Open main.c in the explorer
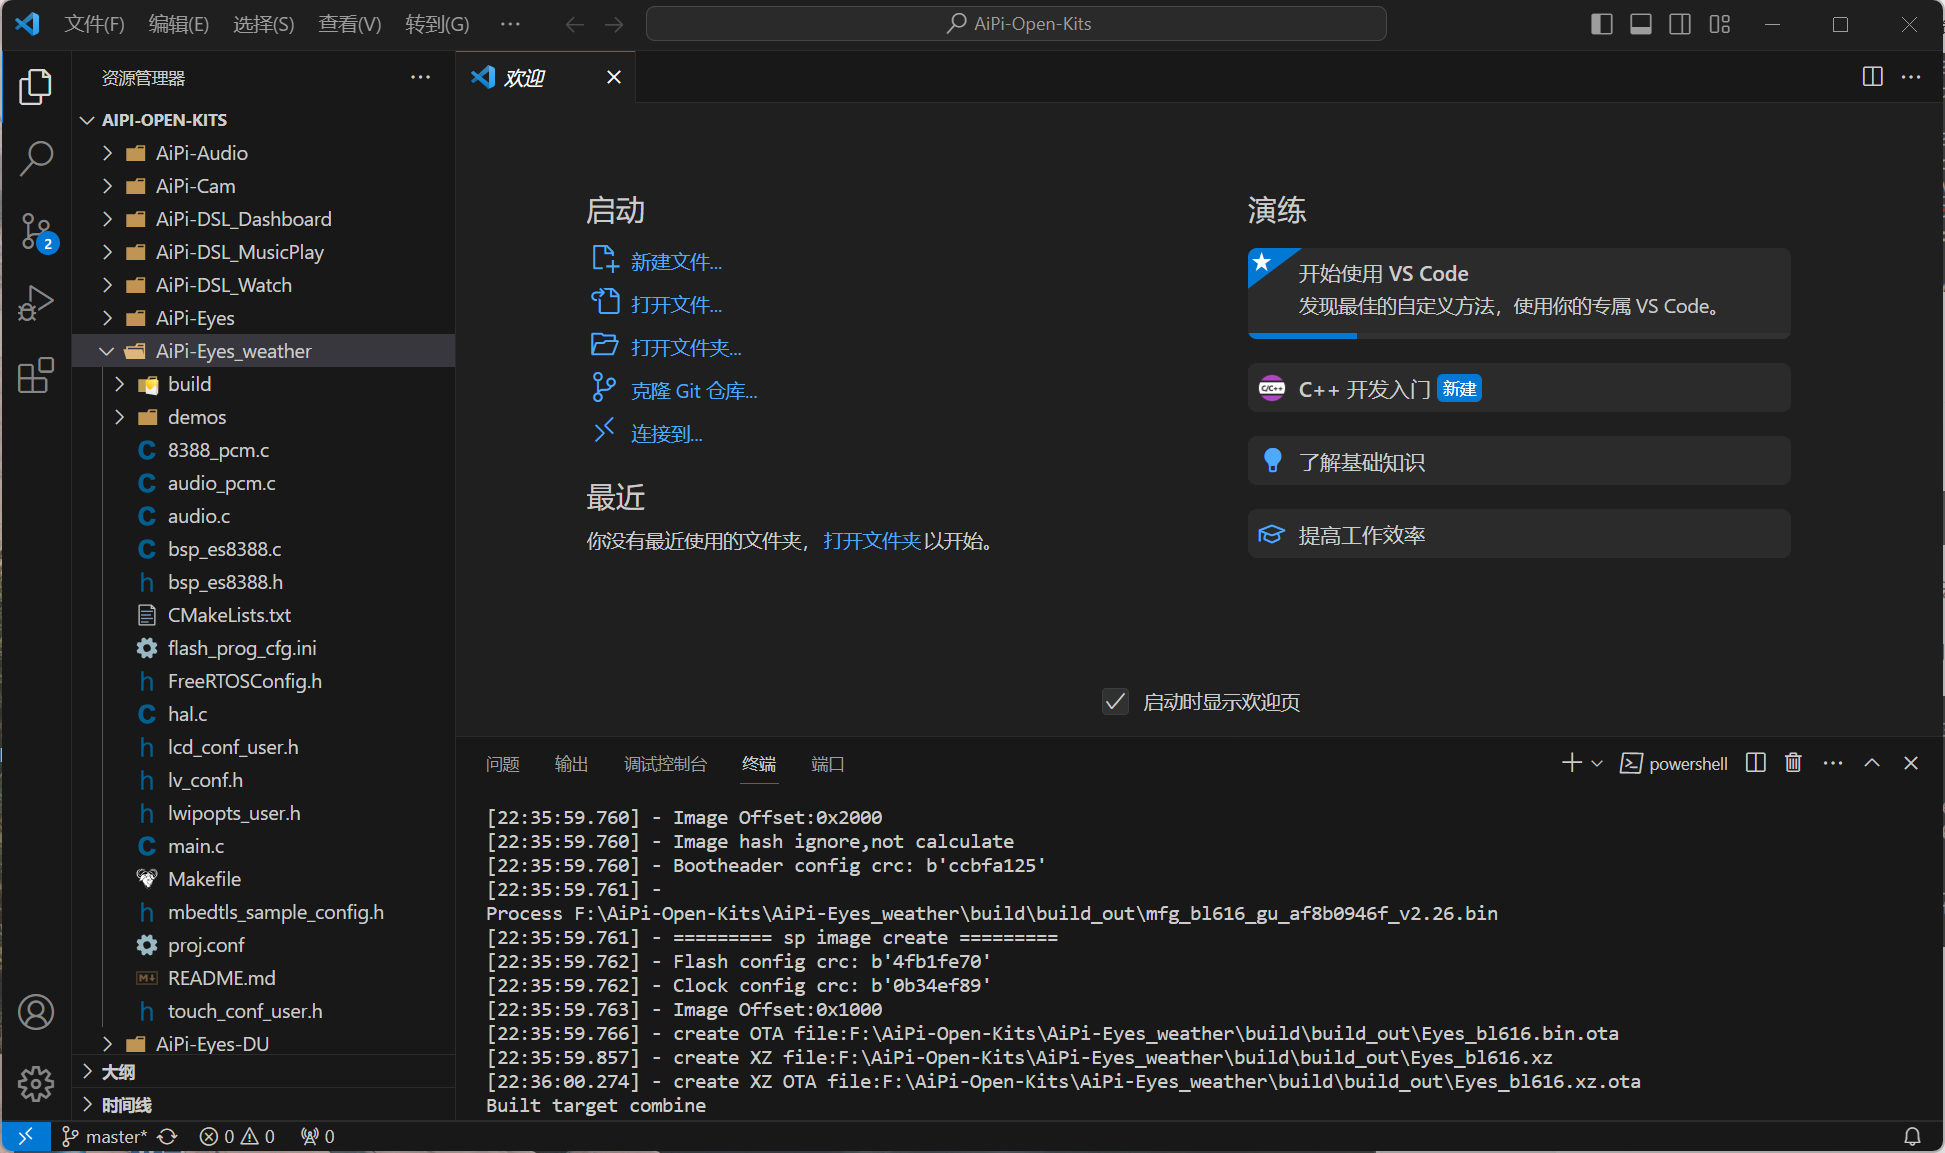The image size is (1945, 1153). point(195,846)
